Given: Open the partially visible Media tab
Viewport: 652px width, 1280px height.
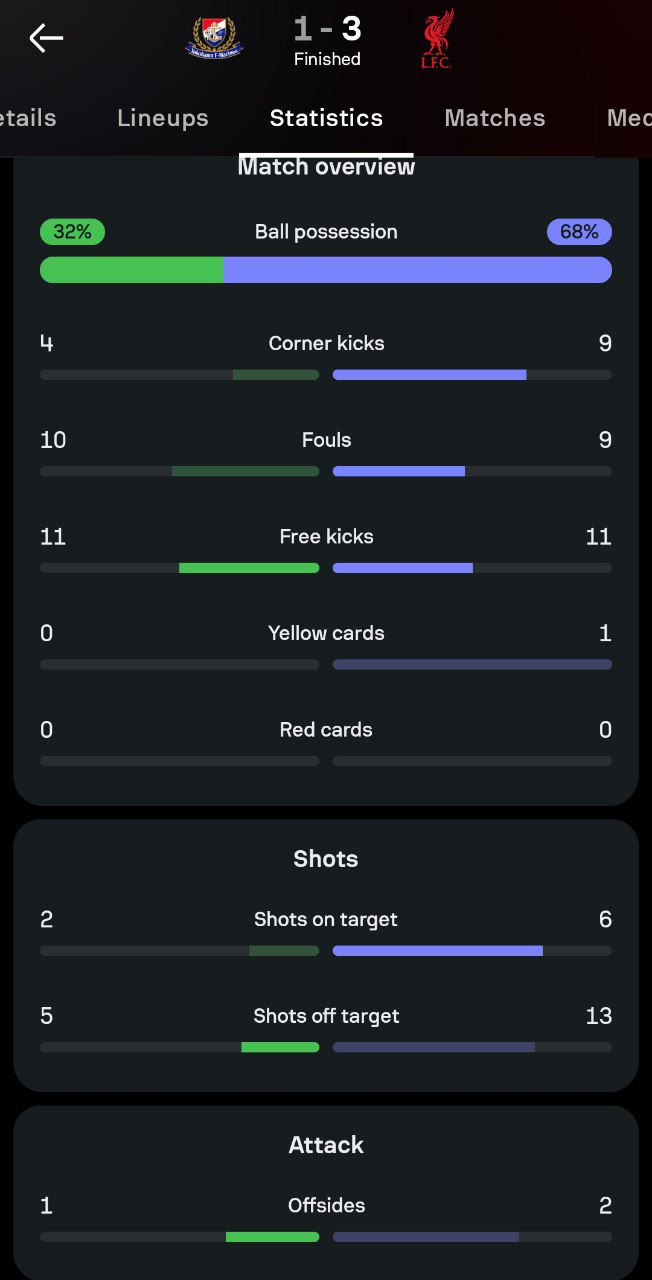Looking at the screenshot, I should click(629, 118).
